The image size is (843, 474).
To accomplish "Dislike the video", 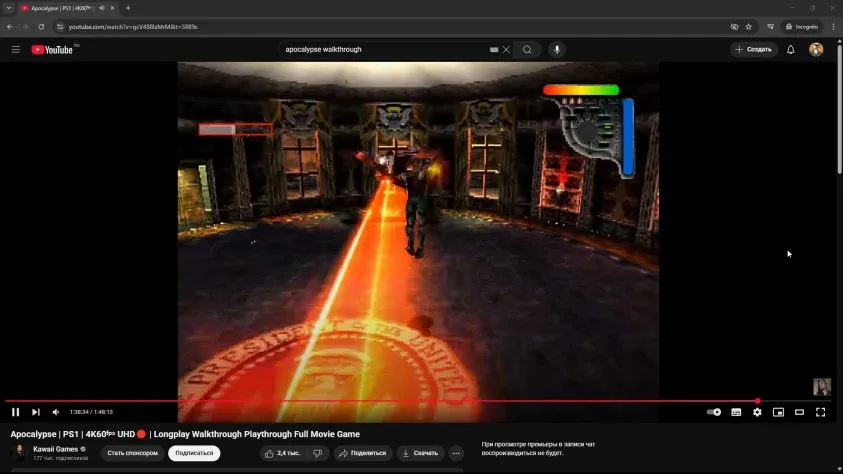I will tap(318, 453).
